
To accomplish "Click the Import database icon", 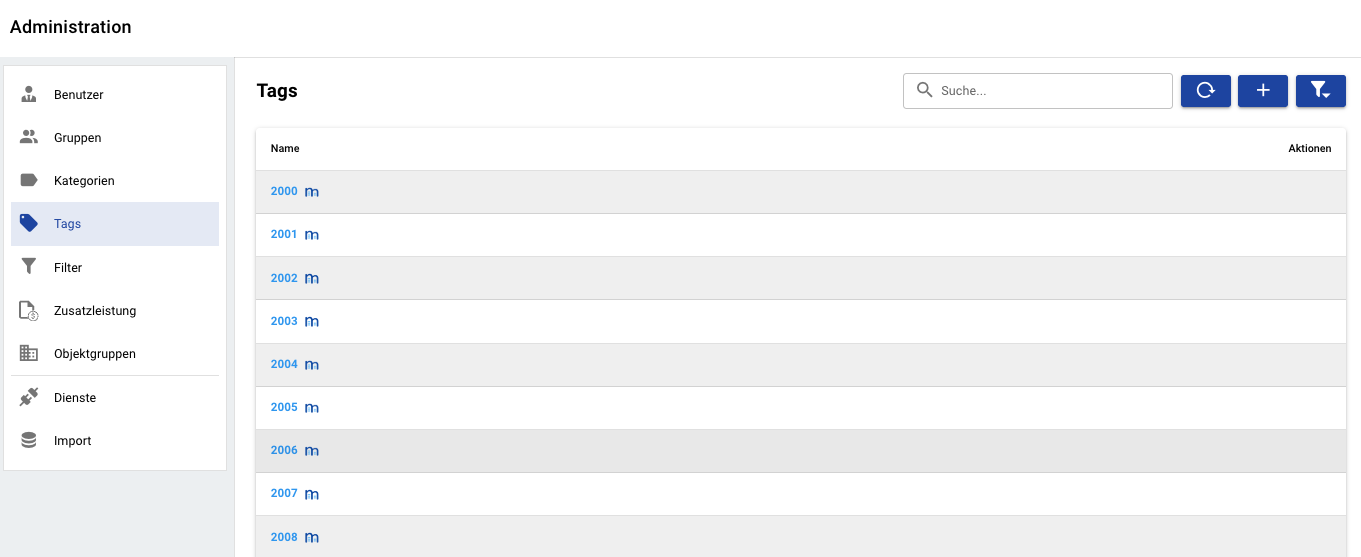I will pyautogui.click(x=29, y=441).
